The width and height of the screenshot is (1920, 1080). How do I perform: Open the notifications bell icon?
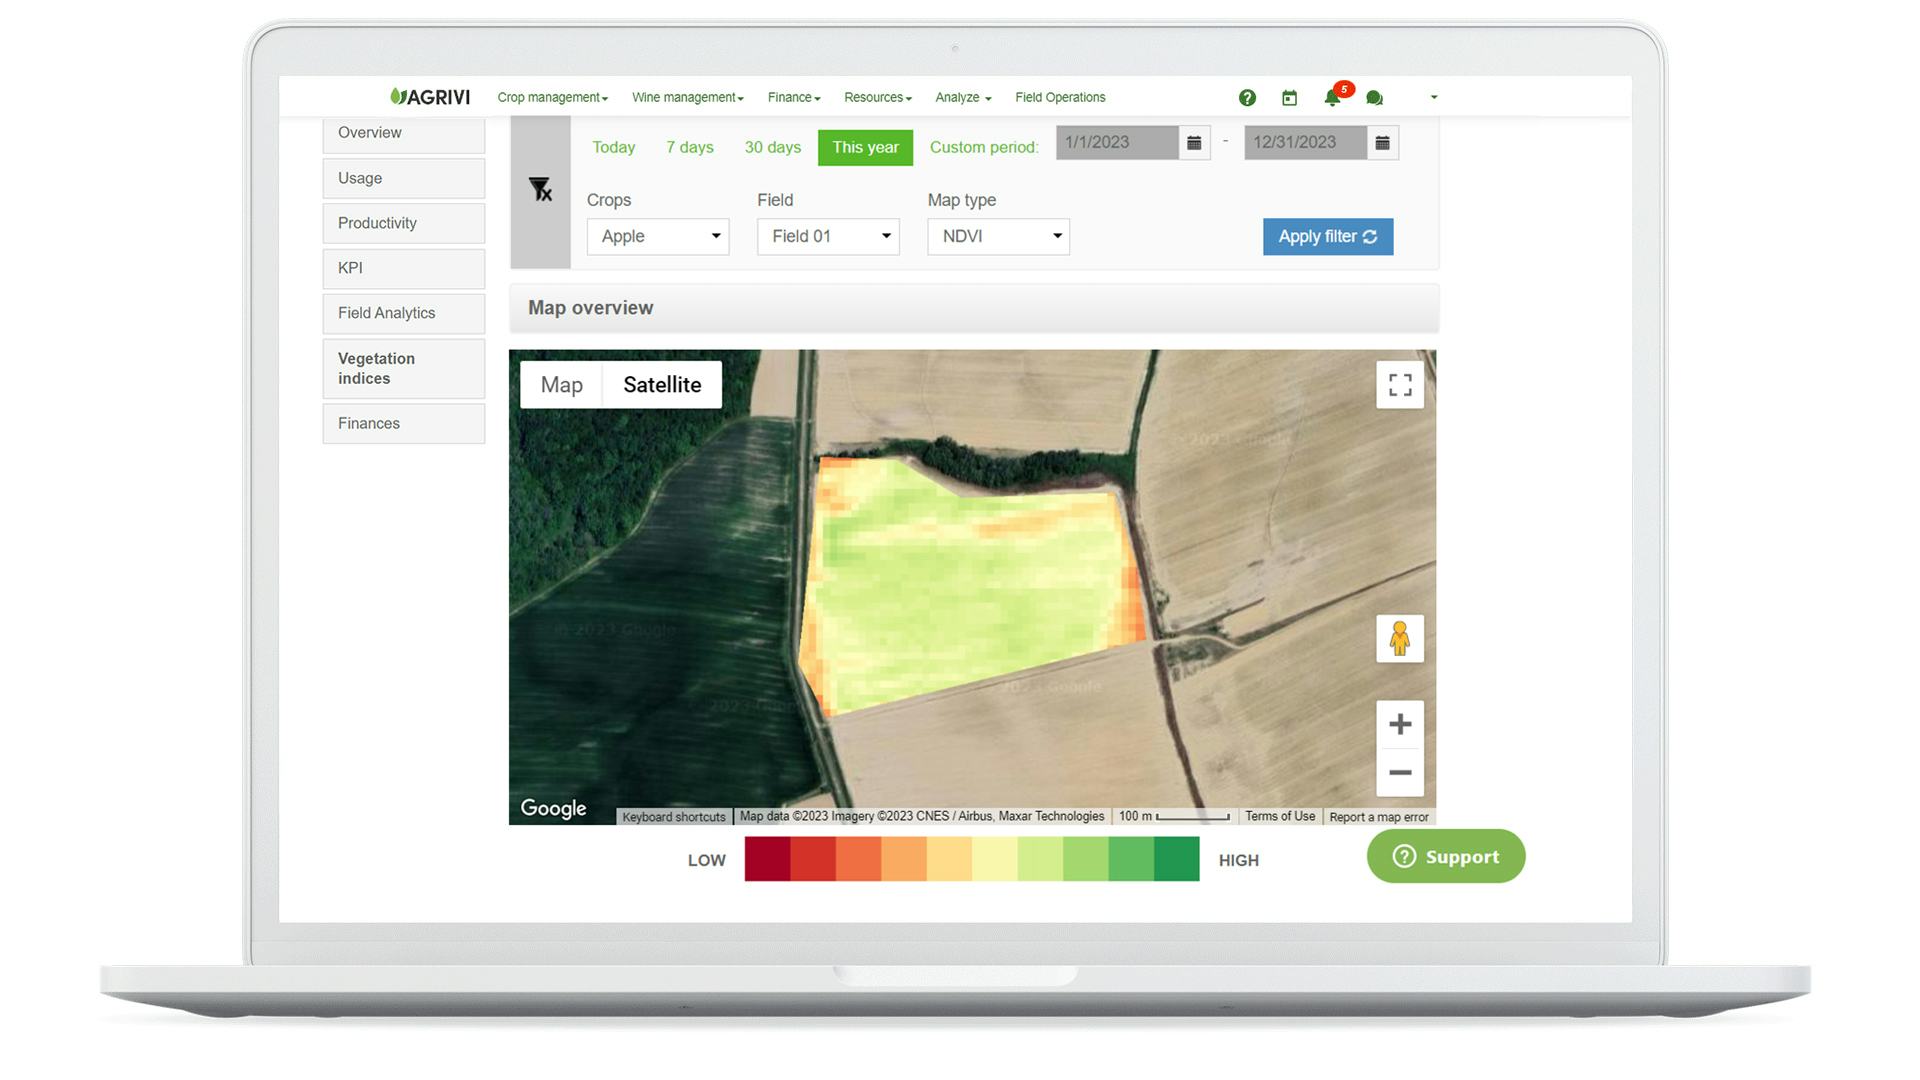(1332, 98)
